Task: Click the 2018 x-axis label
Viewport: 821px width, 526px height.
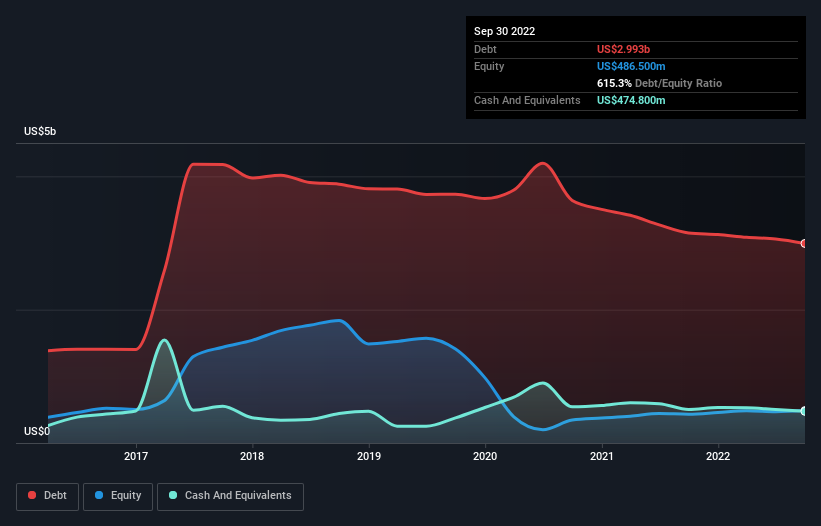Action: 252,456
